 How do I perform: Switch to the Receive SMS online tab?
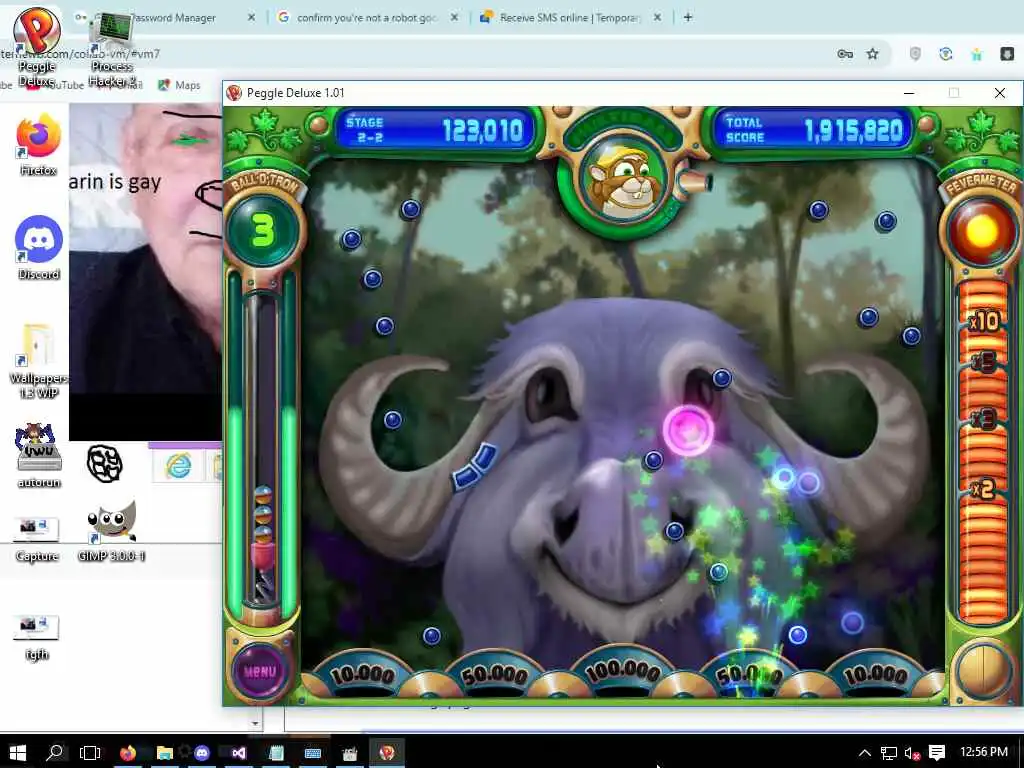568,18
